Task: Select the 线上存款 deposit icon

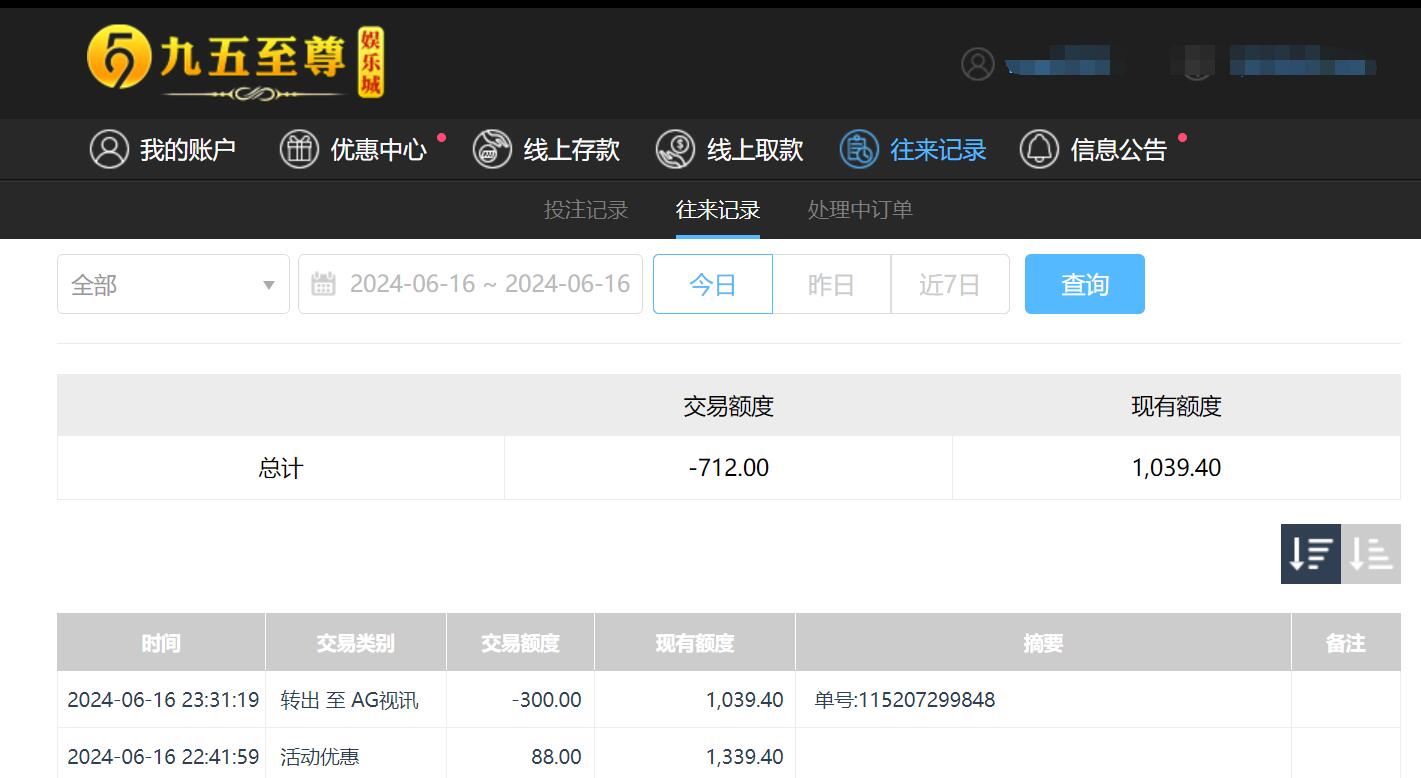Action: 492,148
